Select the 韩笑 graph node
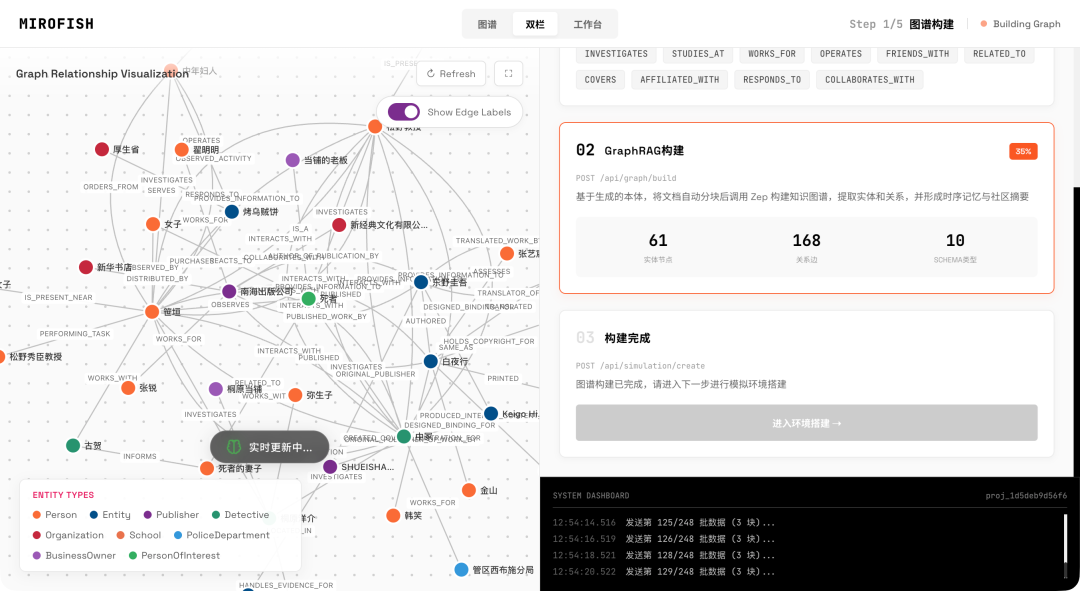Image resolution: width=1080 pixels, height=591 pixels. (393, 515)
